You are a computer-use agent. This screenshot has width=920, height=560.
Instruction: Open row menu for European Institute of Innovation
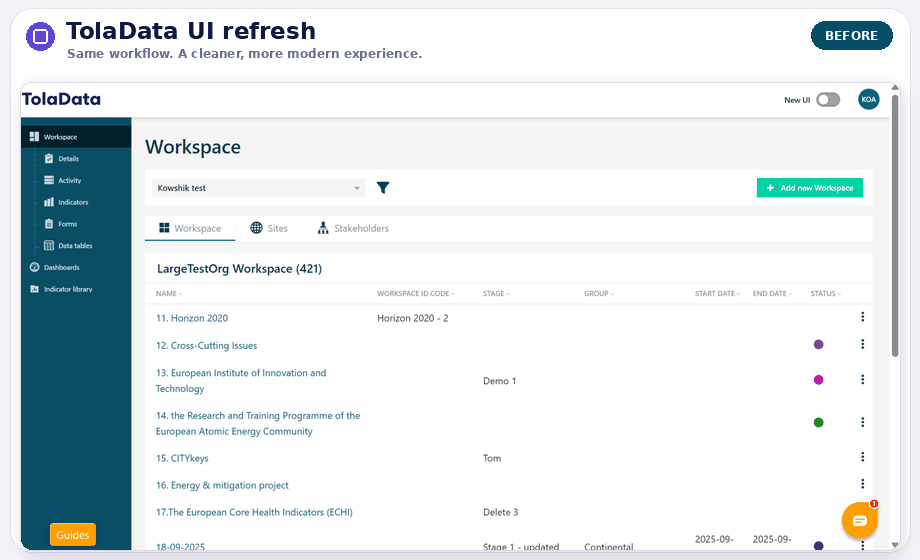(862, 380)
